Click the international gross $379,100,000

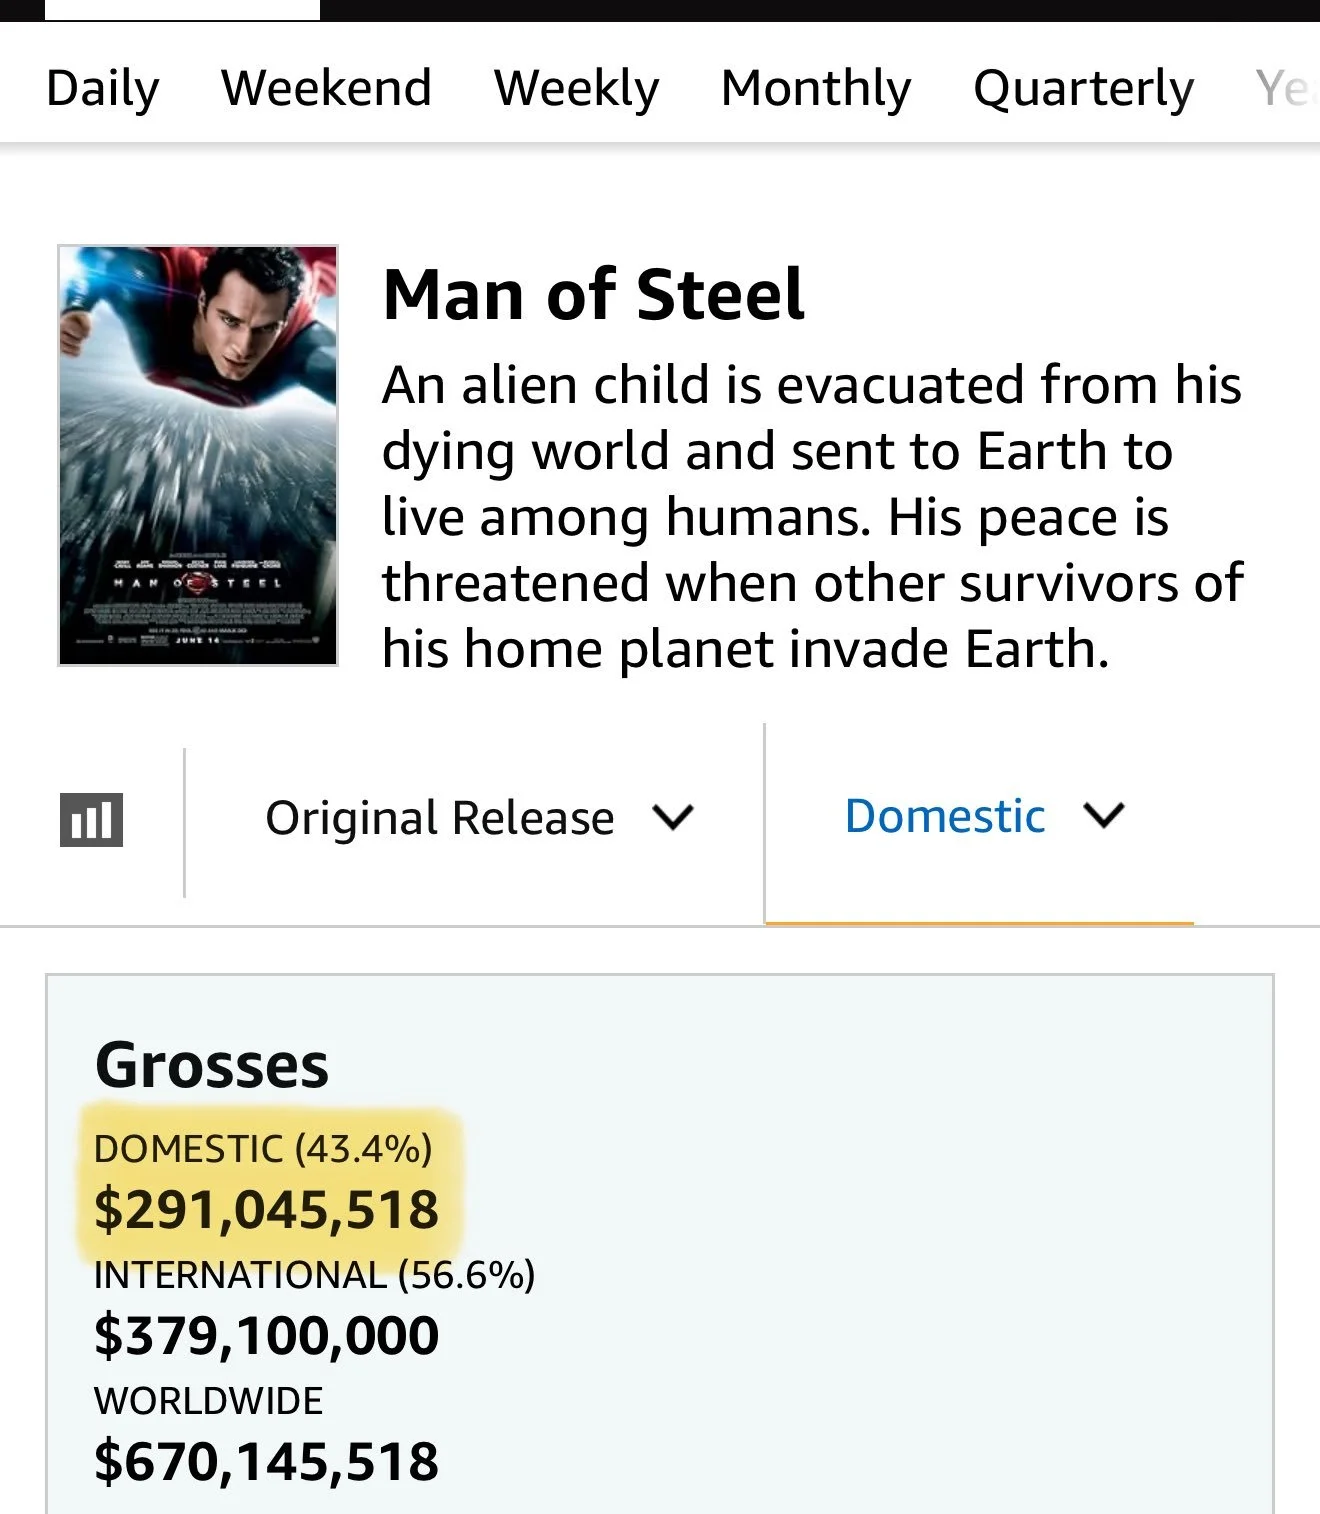click(x=266, y=1336)
